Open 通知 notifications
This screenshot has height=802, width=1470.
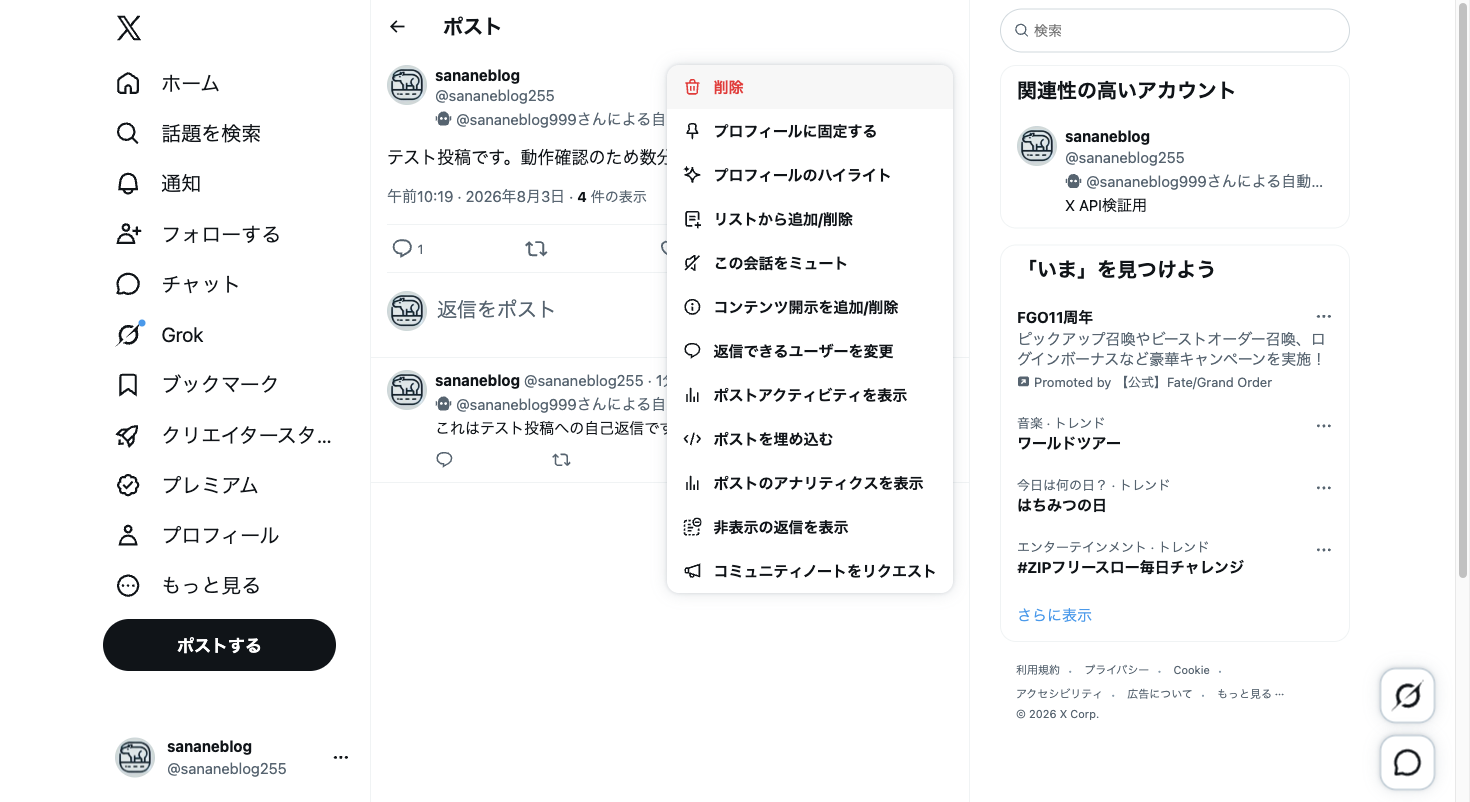(159, 183)
